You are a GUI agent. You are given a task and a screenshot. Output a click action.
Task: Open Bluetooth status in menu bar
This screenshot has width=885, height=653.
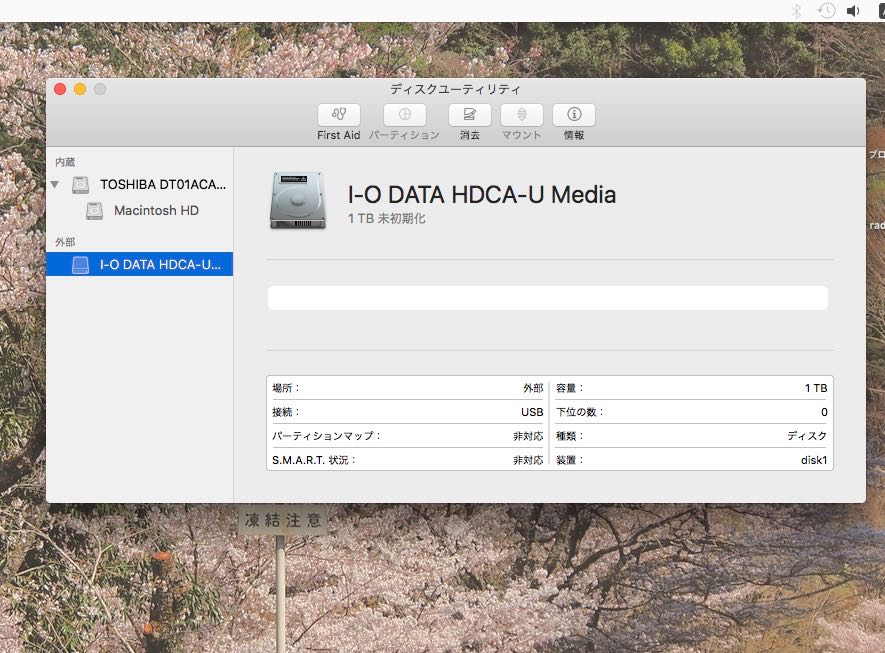(x=796, y=11)
